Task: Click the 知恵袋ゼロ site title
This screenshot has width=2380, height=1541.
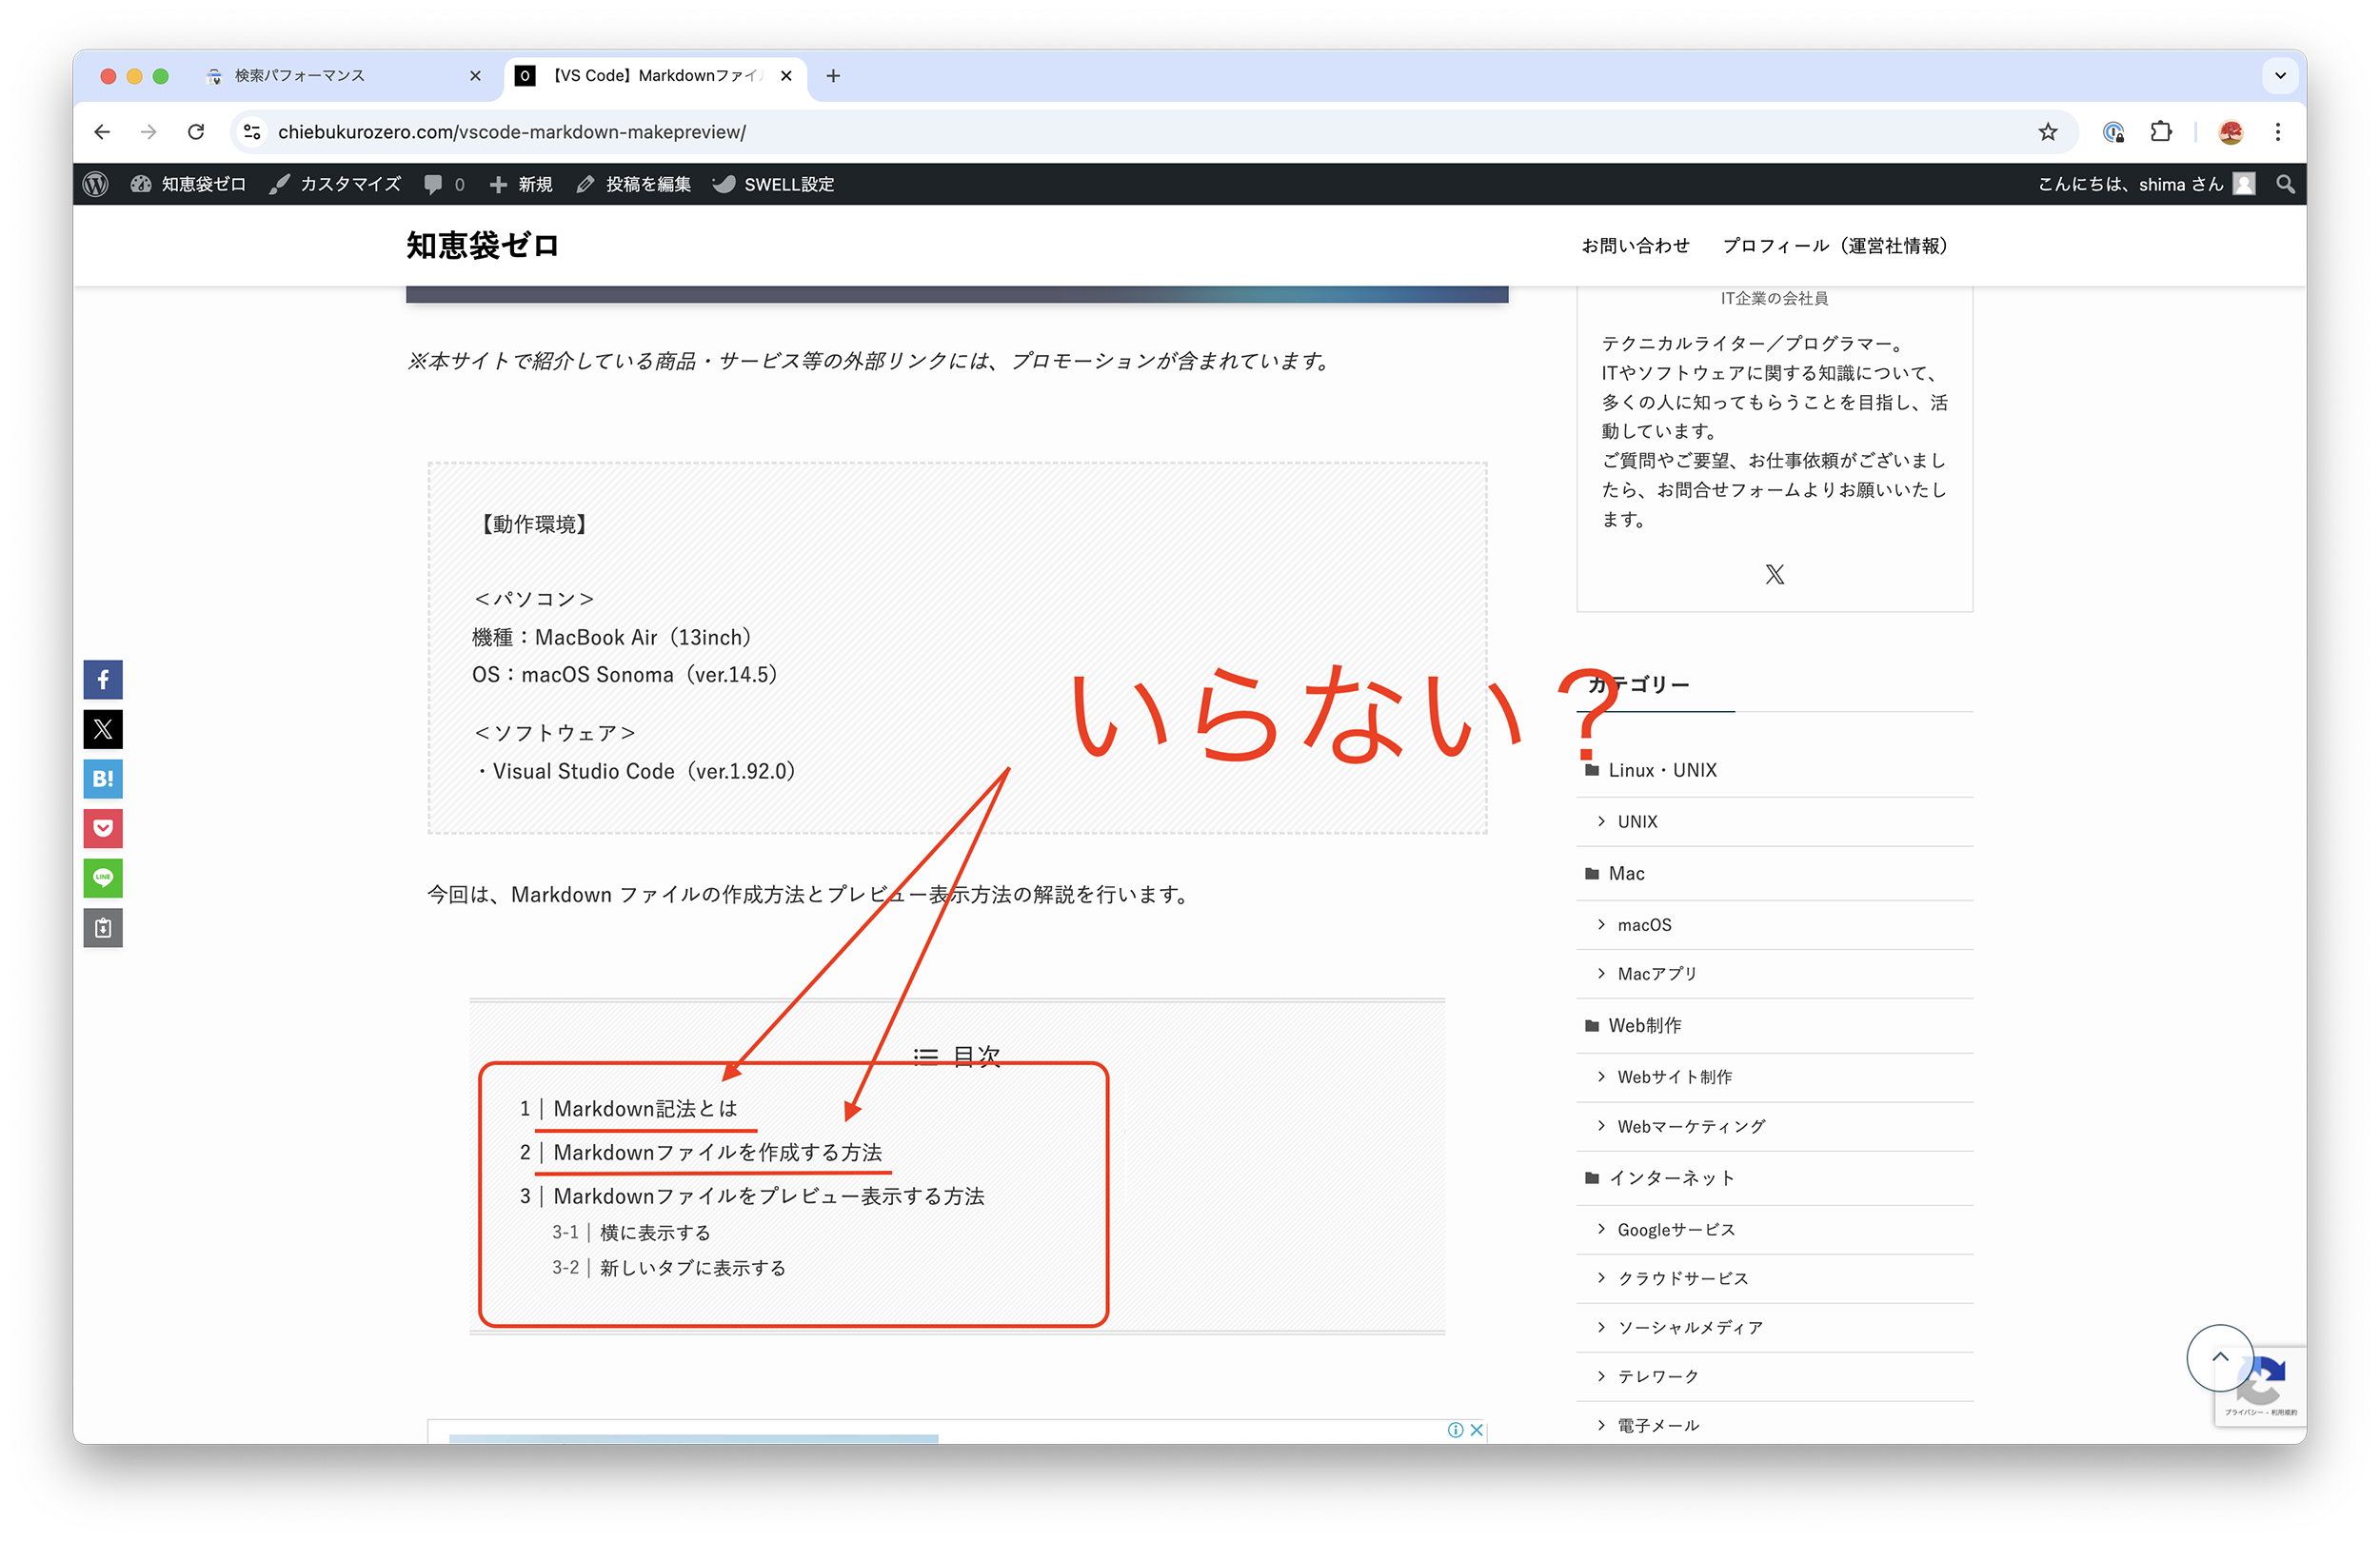Action: coord(482,246)
